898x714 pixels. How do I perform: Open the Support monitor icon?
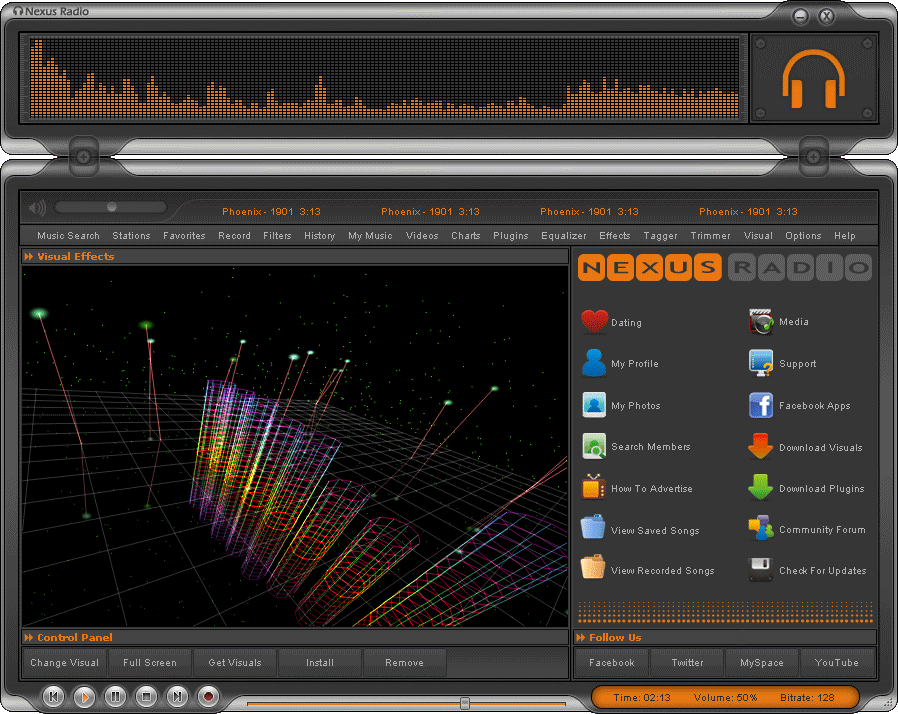click(x=761, y=363)
